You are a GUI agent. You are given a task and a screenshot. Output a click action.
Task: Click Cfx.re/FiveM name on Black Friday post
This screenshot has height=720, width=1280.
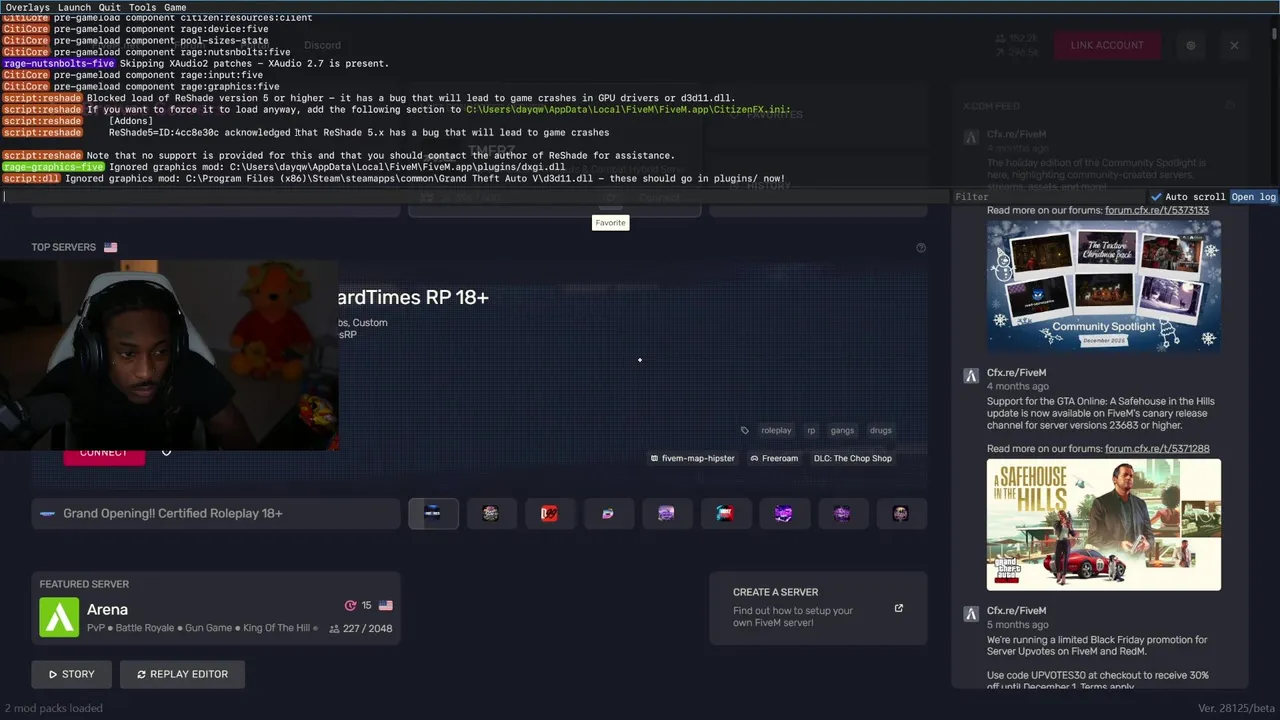coord(1016,610)
